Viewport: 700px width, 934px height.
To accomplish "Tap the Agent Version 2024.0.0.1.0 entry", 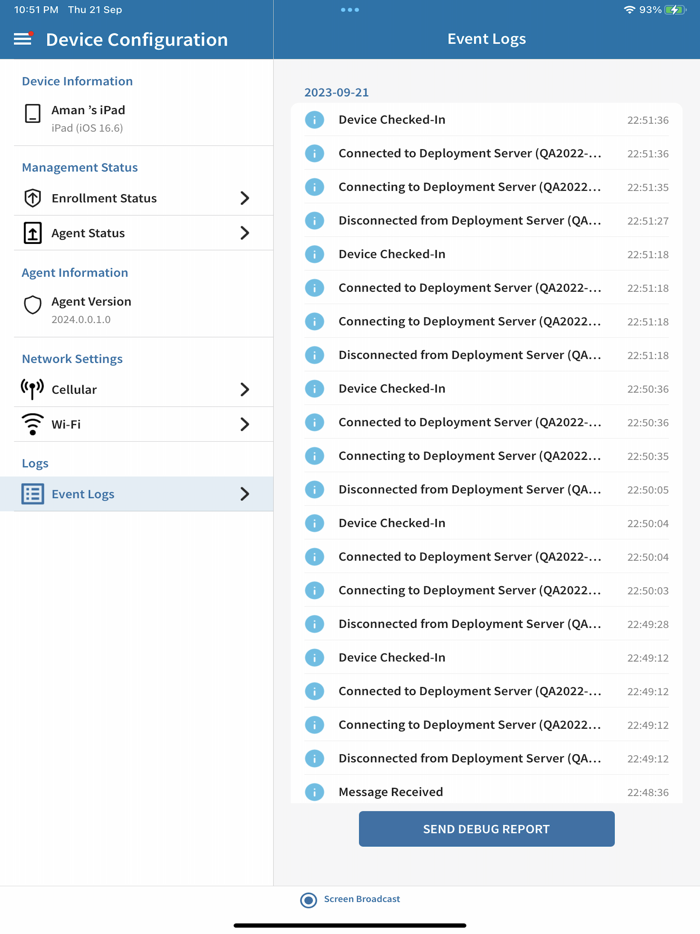I will coord(137,310).
